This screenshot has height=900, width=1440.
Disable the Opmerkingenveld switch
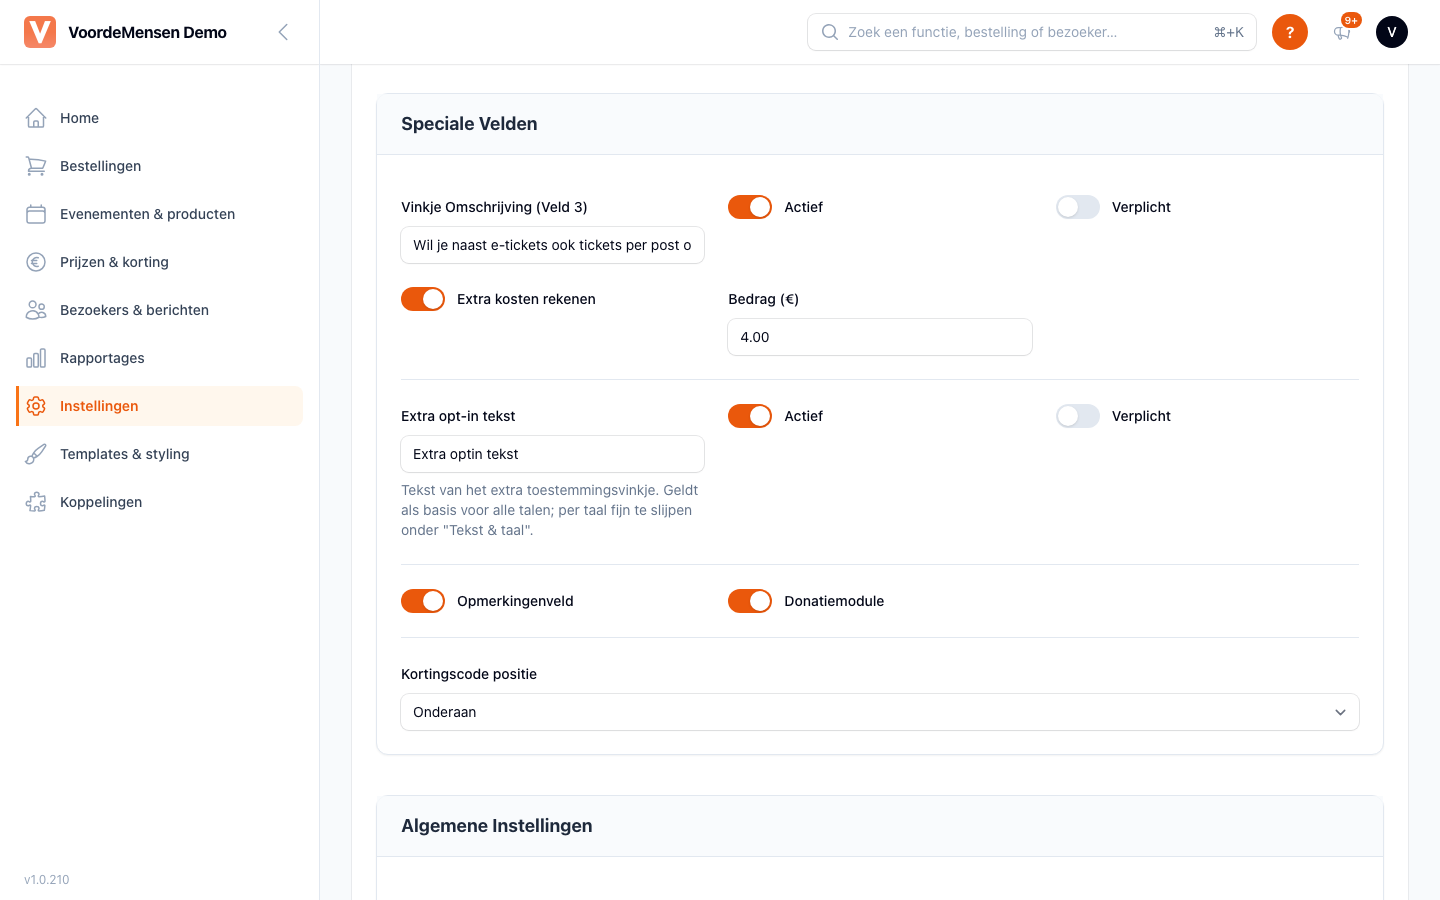pos(423,601)
